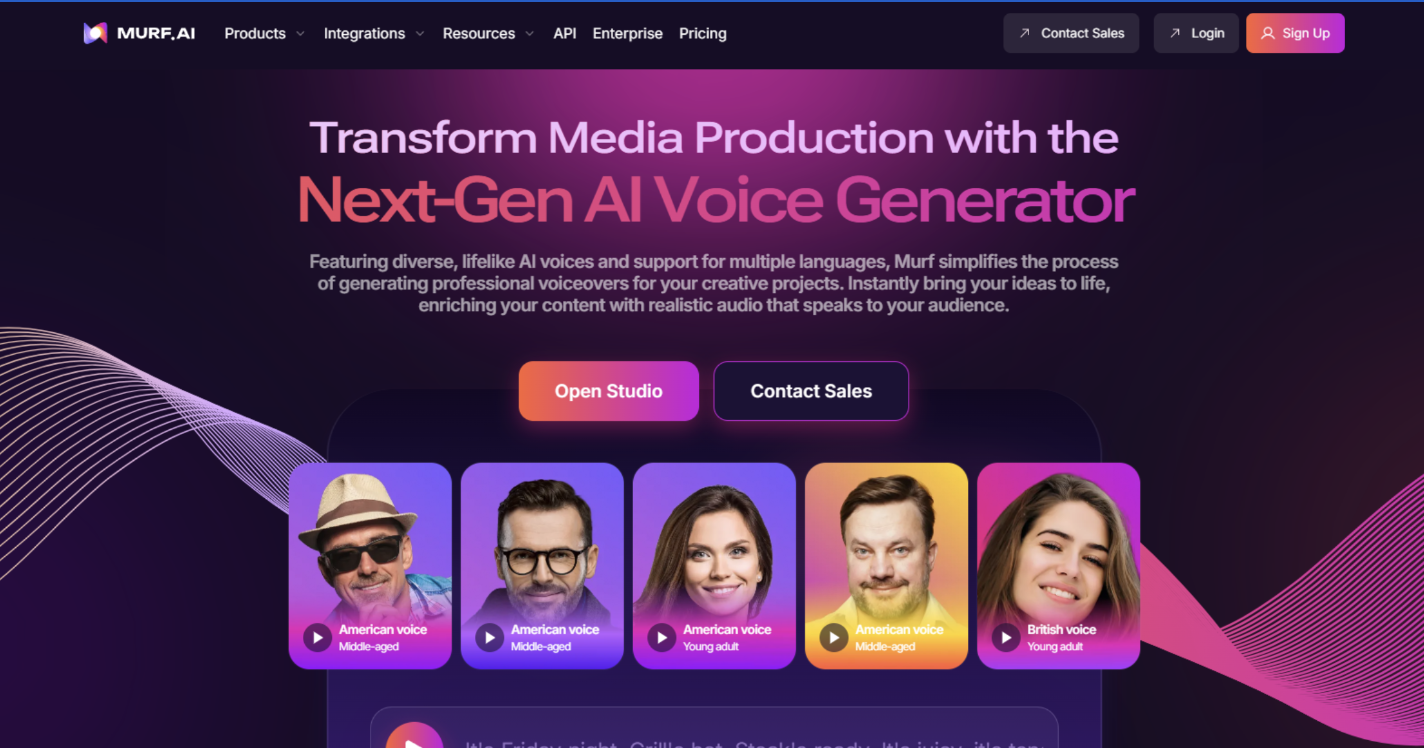Image resolution: width=1424 pixels, height=748 pixels.
Task: Click the hero Contact Sales button
Action: (x=811, y=391)
